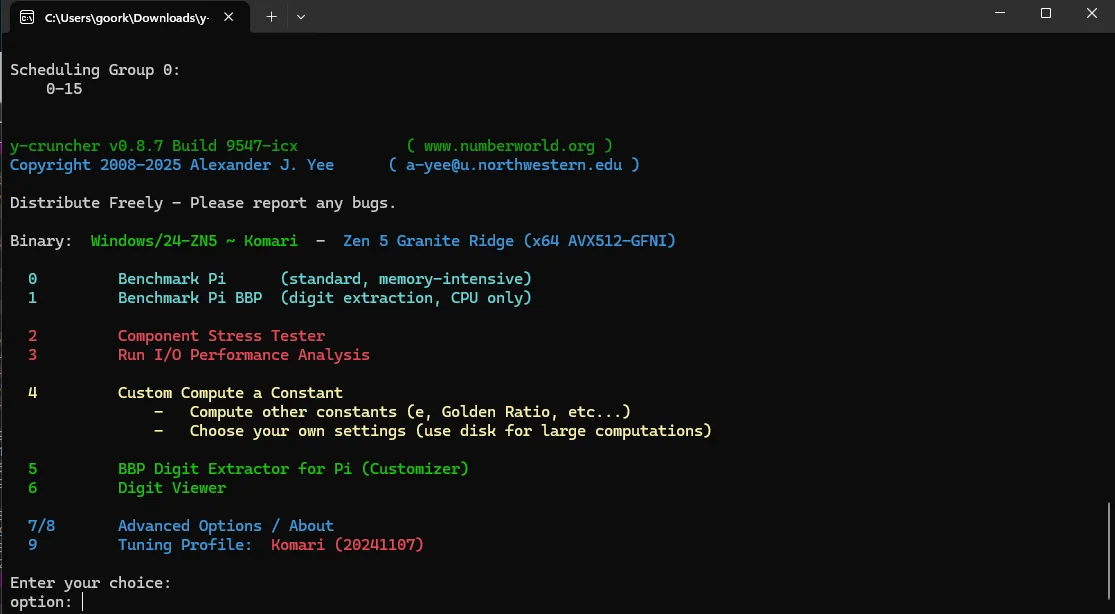This screenshot has width=1115, height=614.
Task: Click the terminal icon on the tab
Action: (27, 17)
